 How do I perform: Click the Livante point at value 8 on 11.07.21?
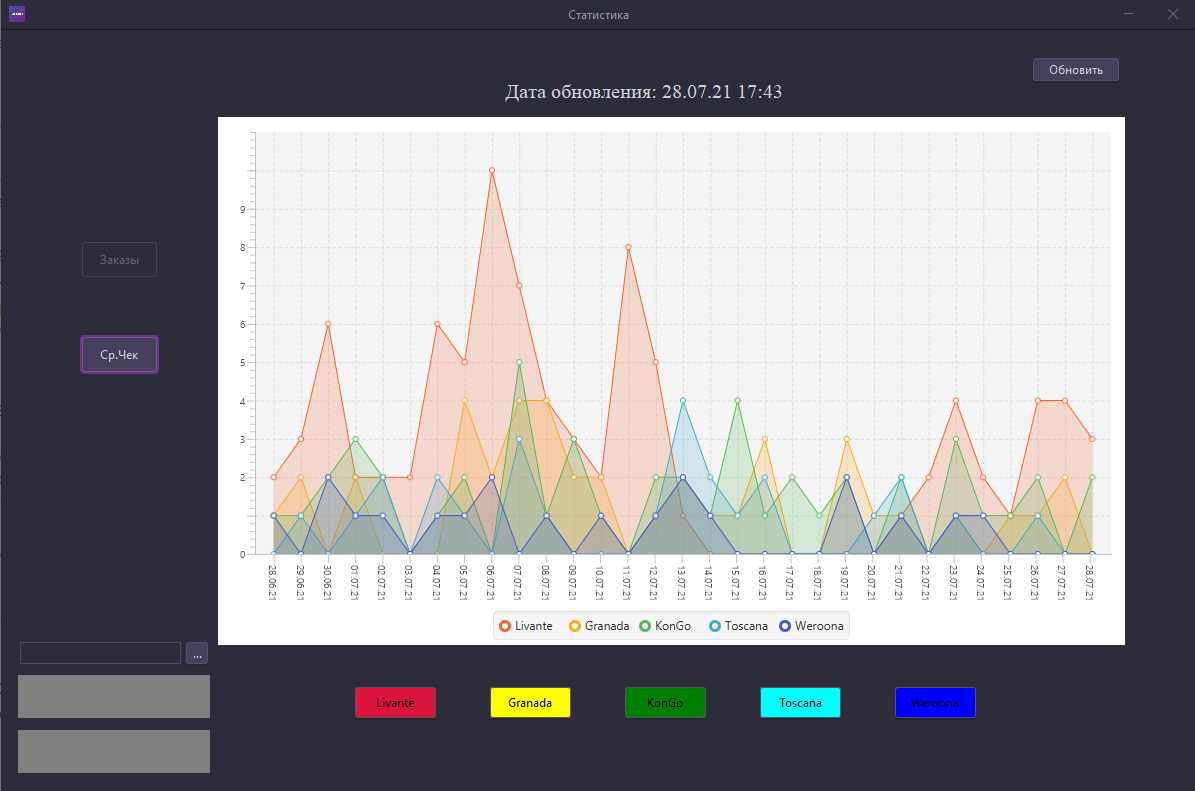(629, 247)
